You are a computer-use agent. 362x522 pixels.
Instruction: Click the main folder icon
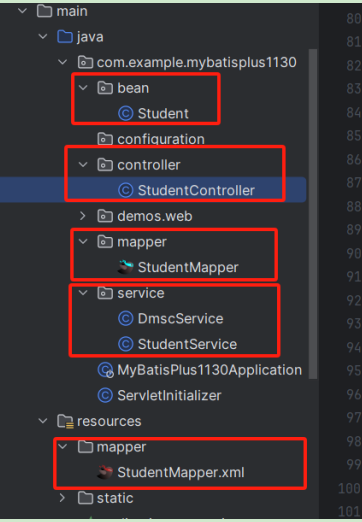44,11
